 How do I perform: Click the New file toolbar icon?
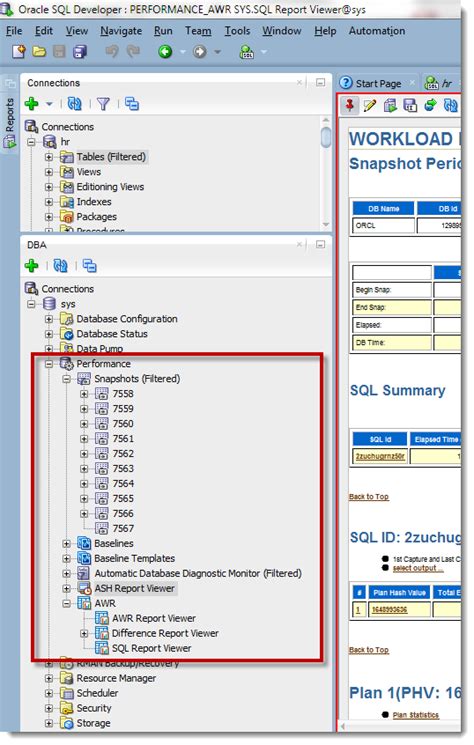(19, 51)
